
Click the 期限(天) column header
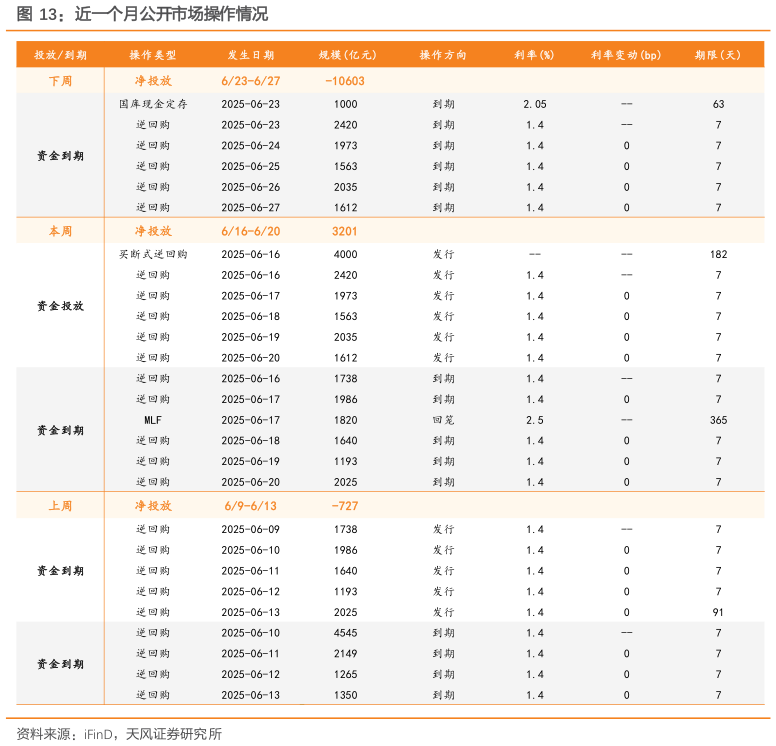(718, 56)
